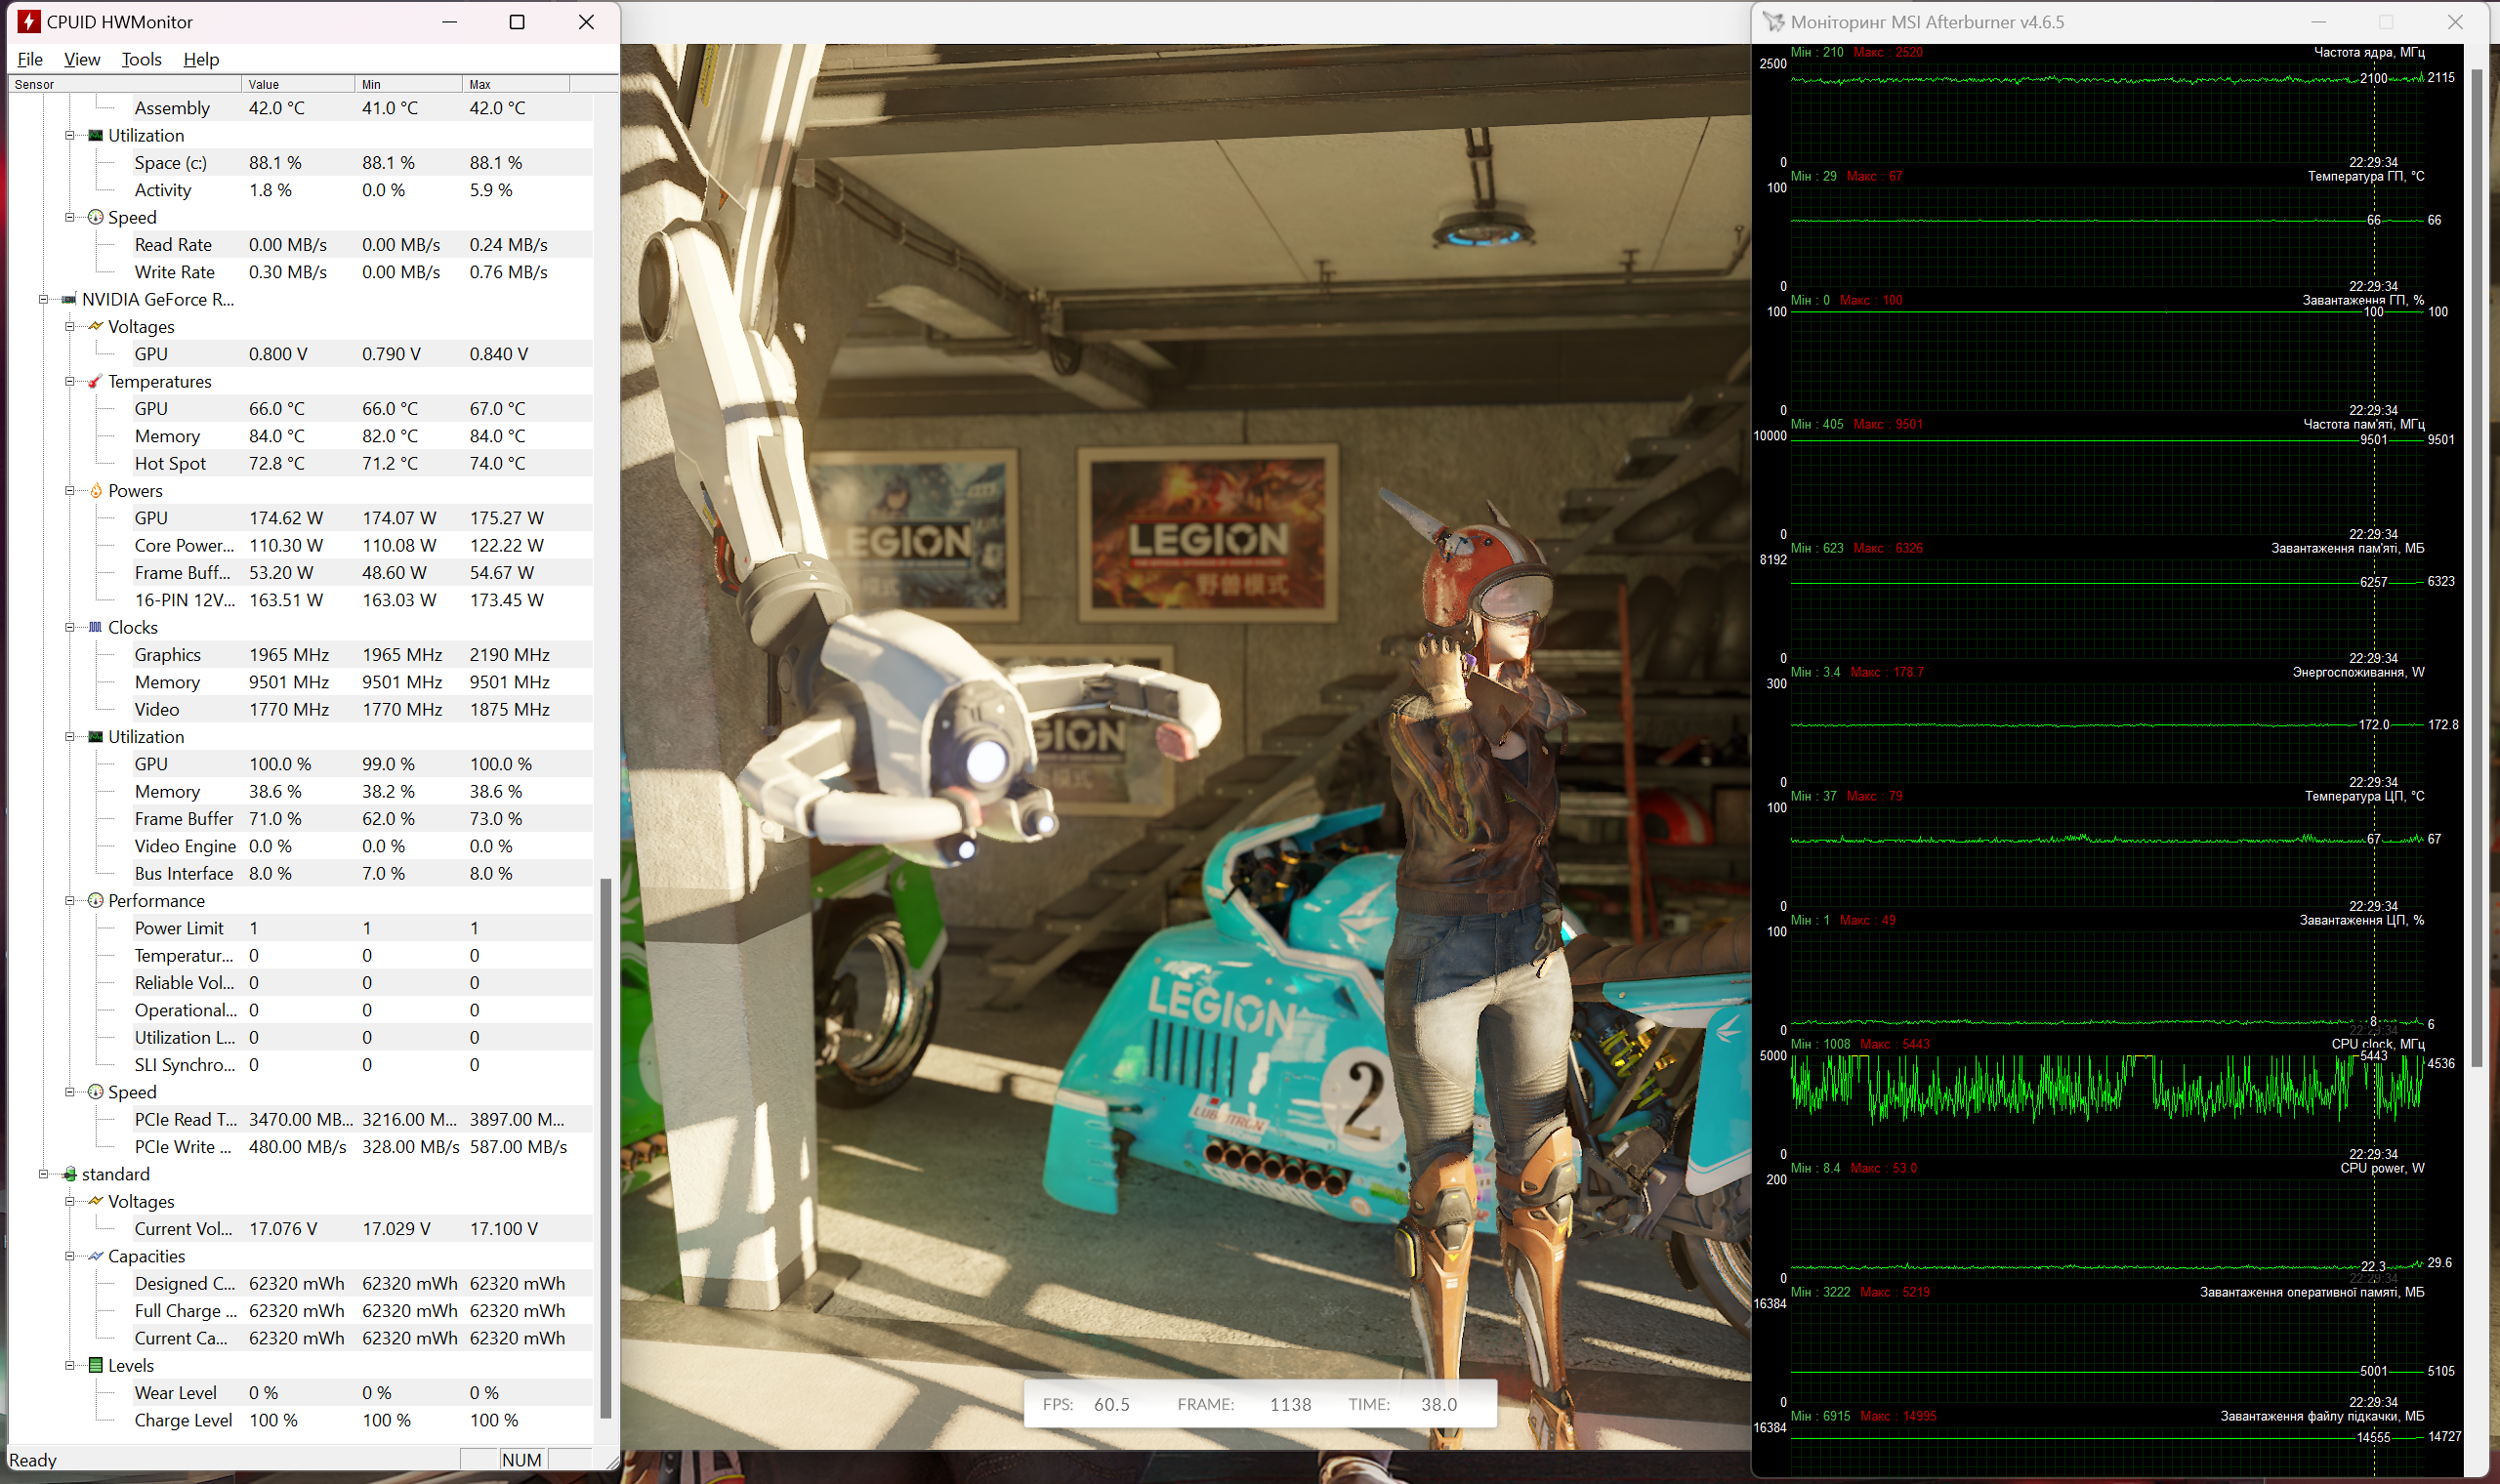Collapse the NVIDIA GeForce tree node
The image size is (2500, 1484).
pos(43,299)
